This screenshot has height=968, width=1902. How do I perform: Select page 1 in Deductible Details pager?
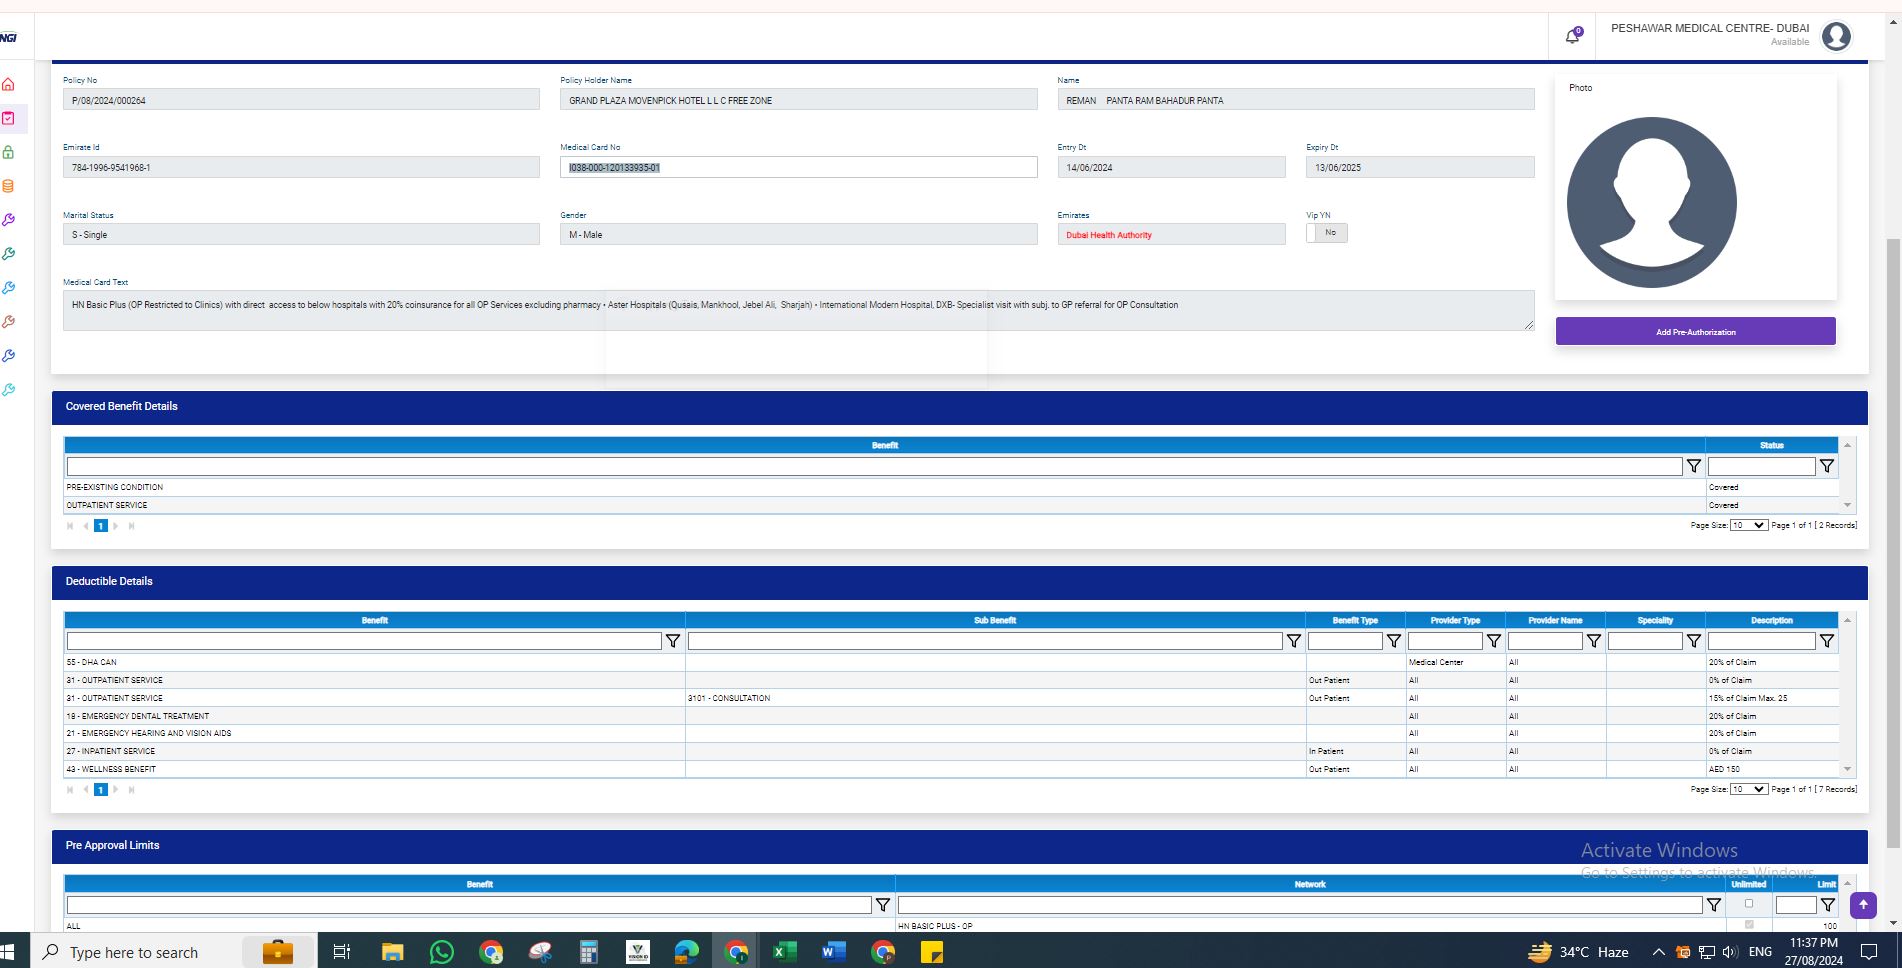pos(100,790)
